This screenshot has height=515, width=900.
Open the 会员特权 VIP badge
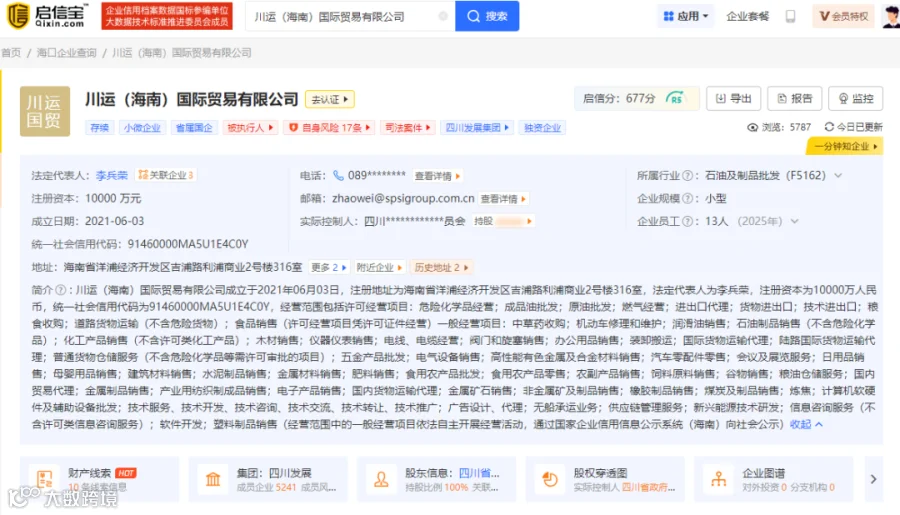coord(843,16)
